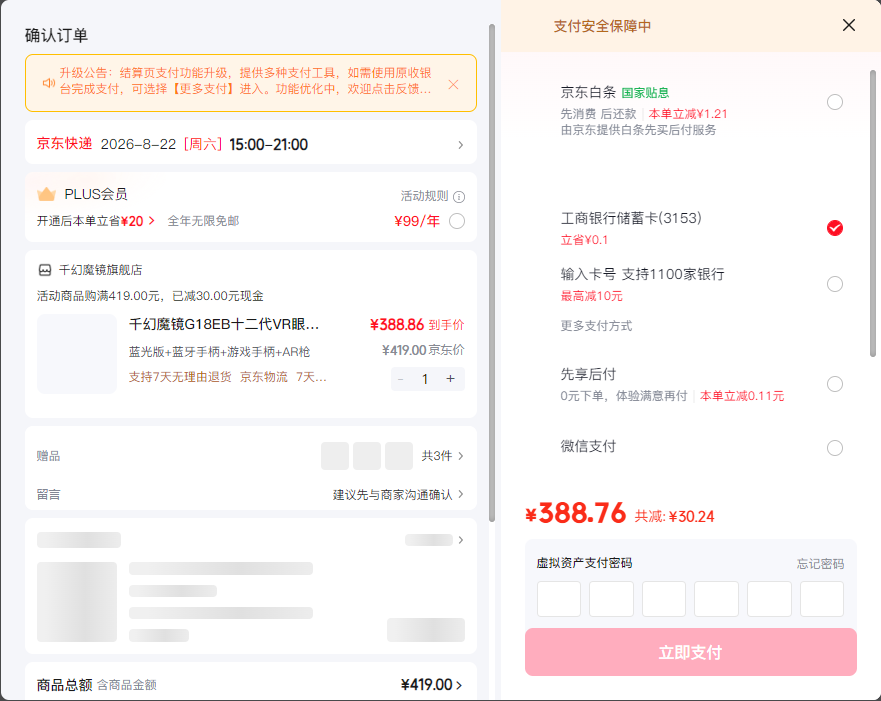
Task: Open product title 千幻魔镜G18EB十二代VR眼
Action: pyautogui.click(x=224, y=324)
